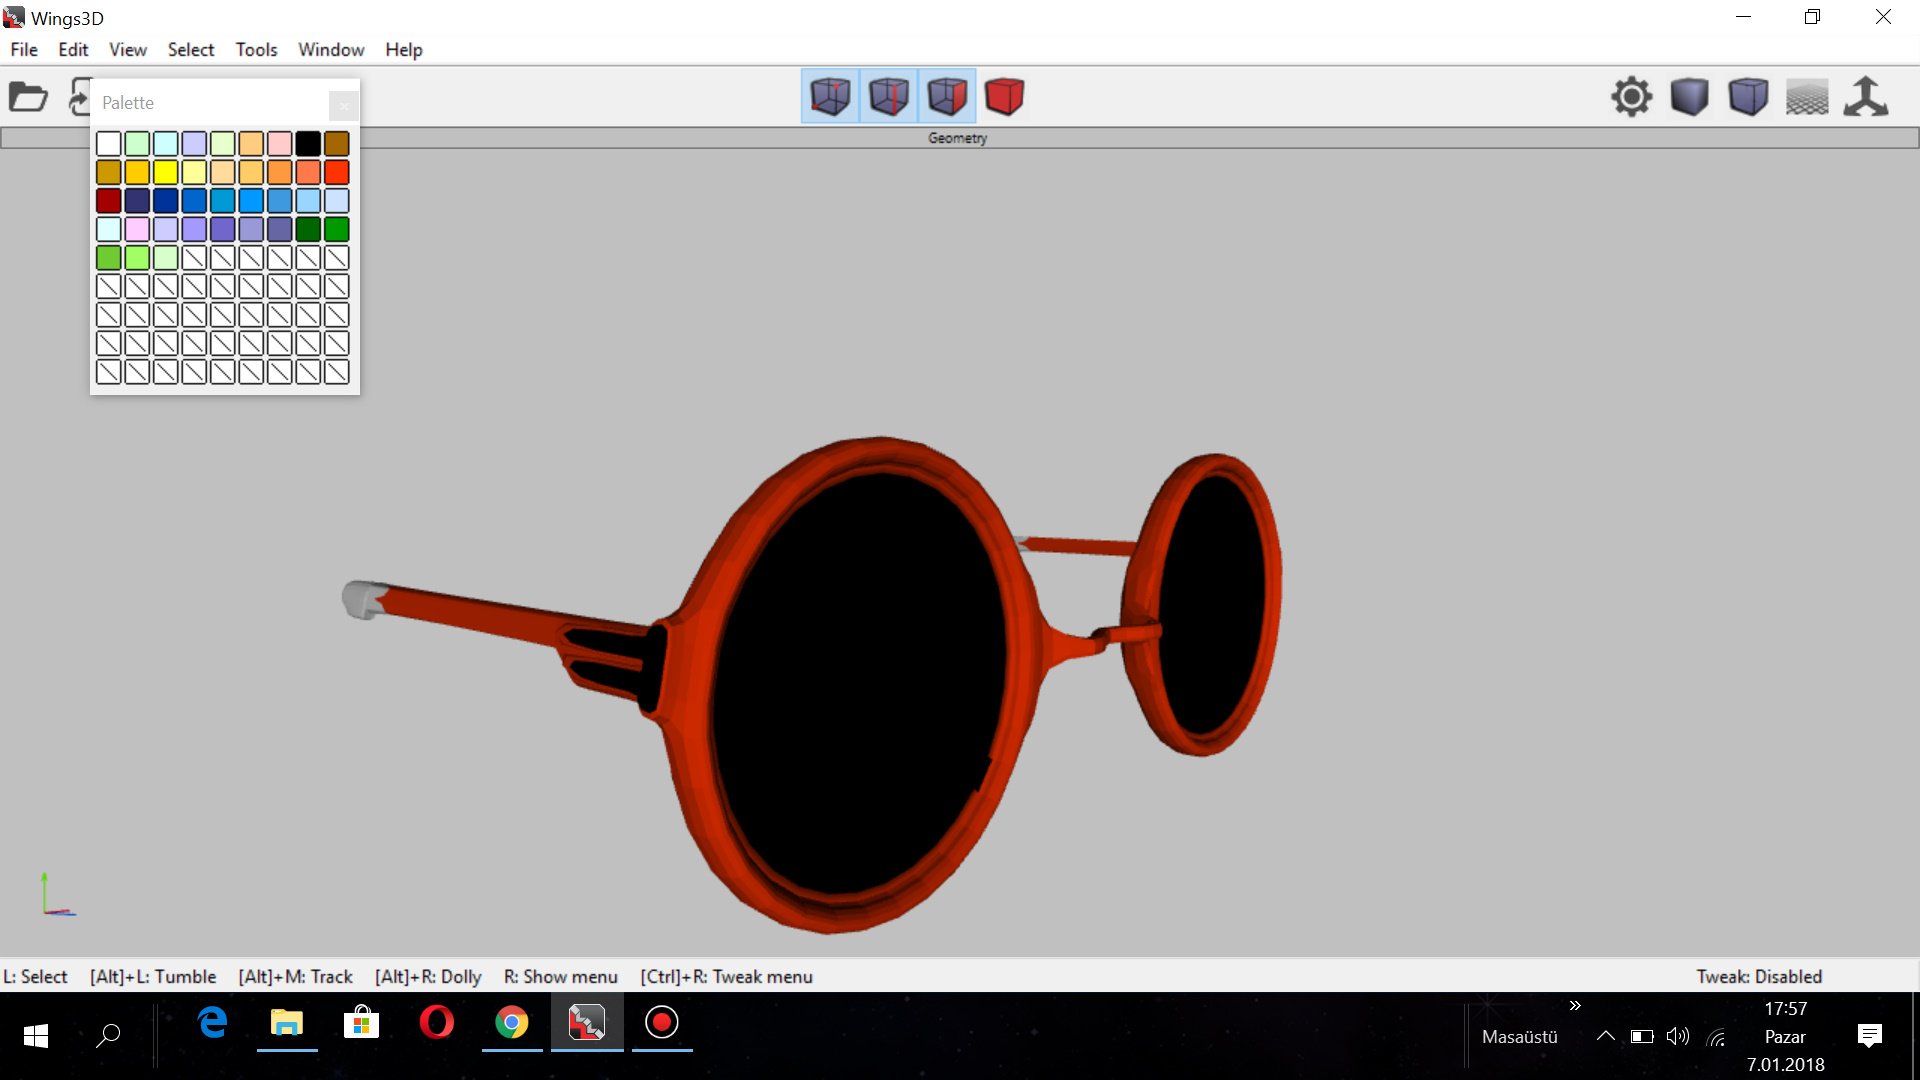Expand the View menu
Image resolution: width=1920 pixels, height=1080 pixels.
click(127, 49)
